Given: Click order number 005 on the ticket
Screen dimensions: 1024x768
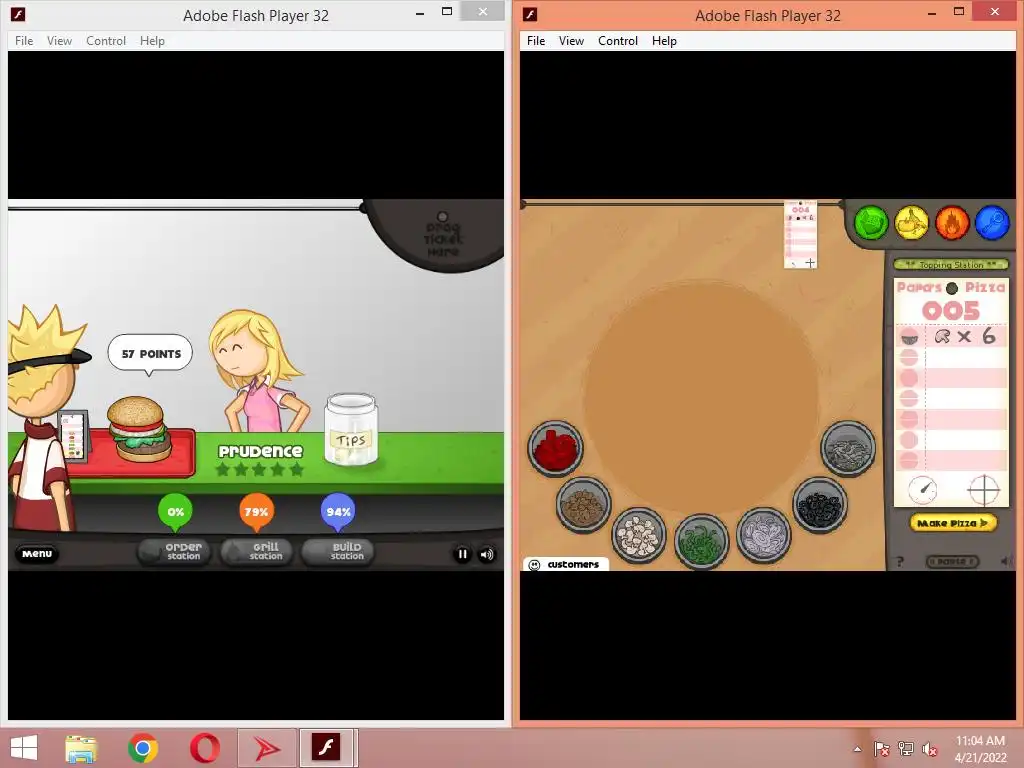Looking at the screenshot, I should (x=951, y=311).
